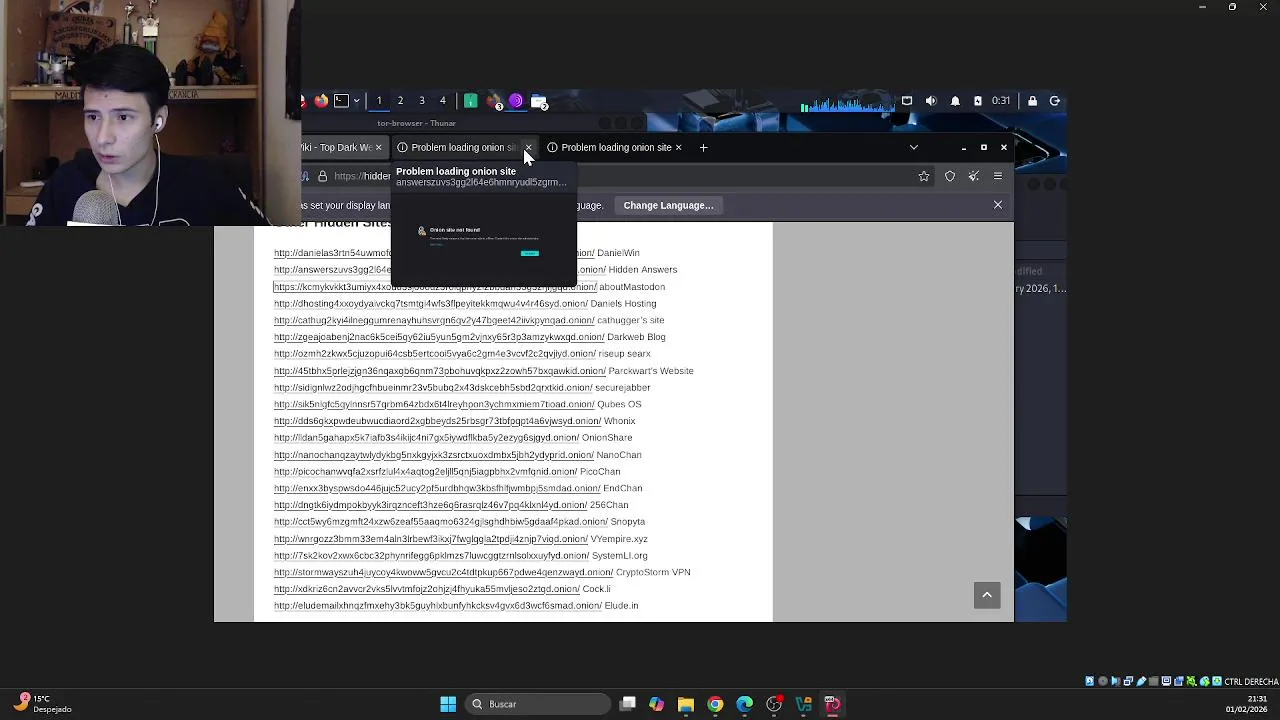Lock the screen via padlock icon

[1032, 101]
